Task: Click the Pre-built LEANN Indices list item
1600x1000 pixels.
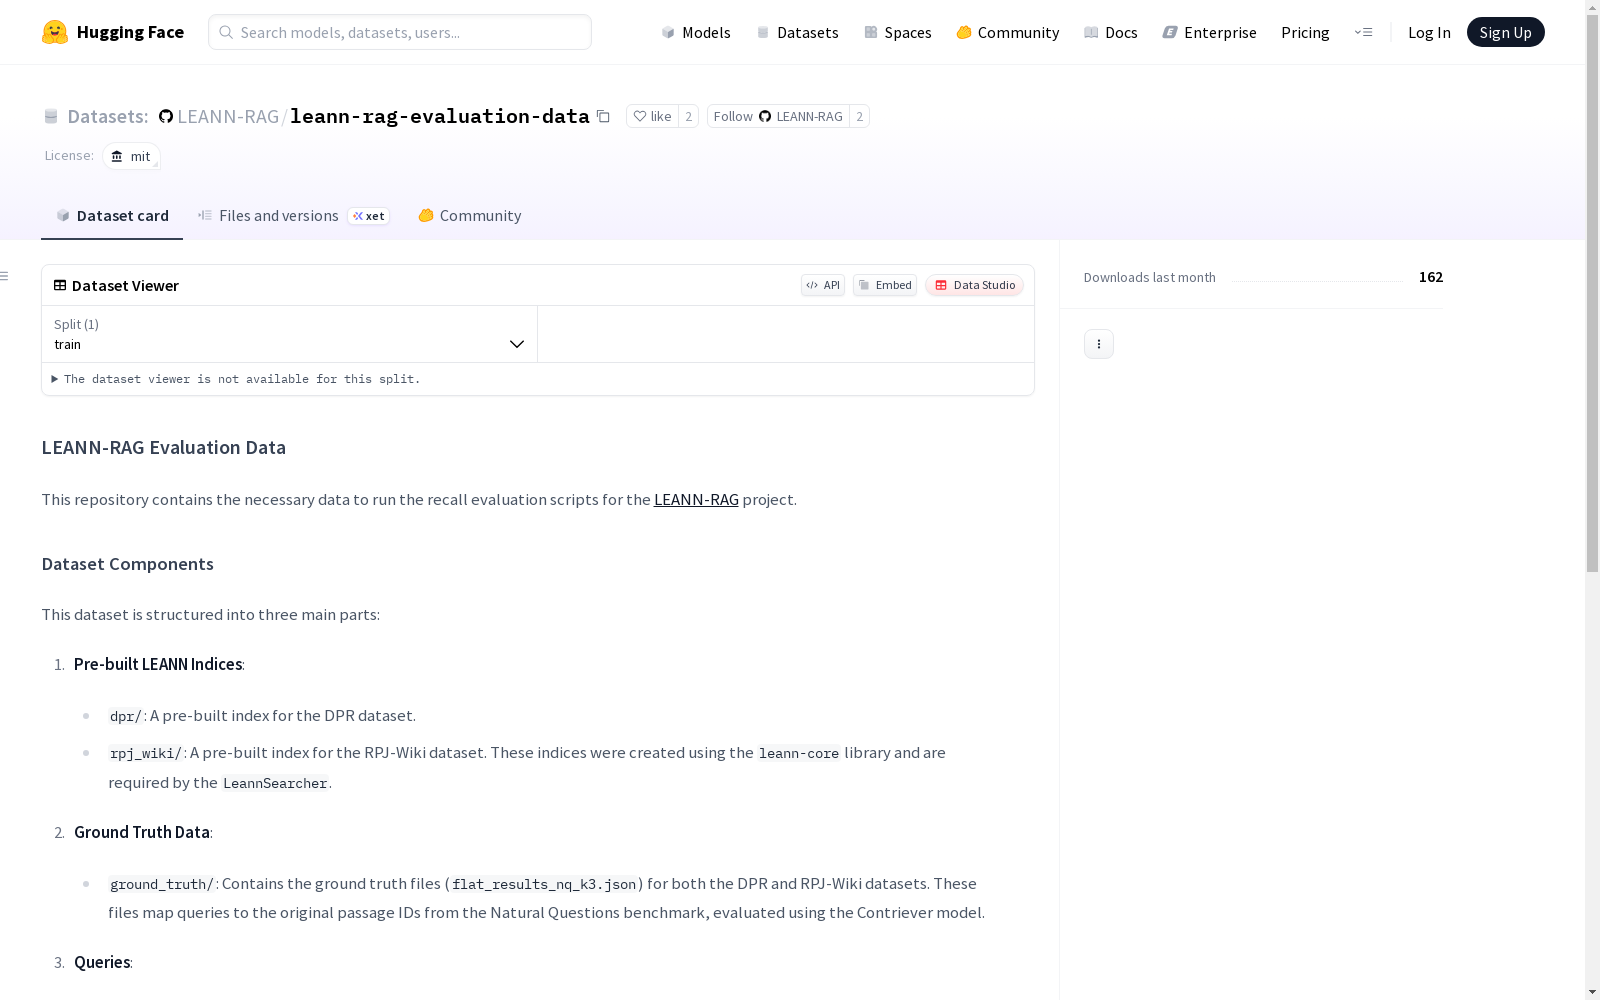Action: (158, 664)
